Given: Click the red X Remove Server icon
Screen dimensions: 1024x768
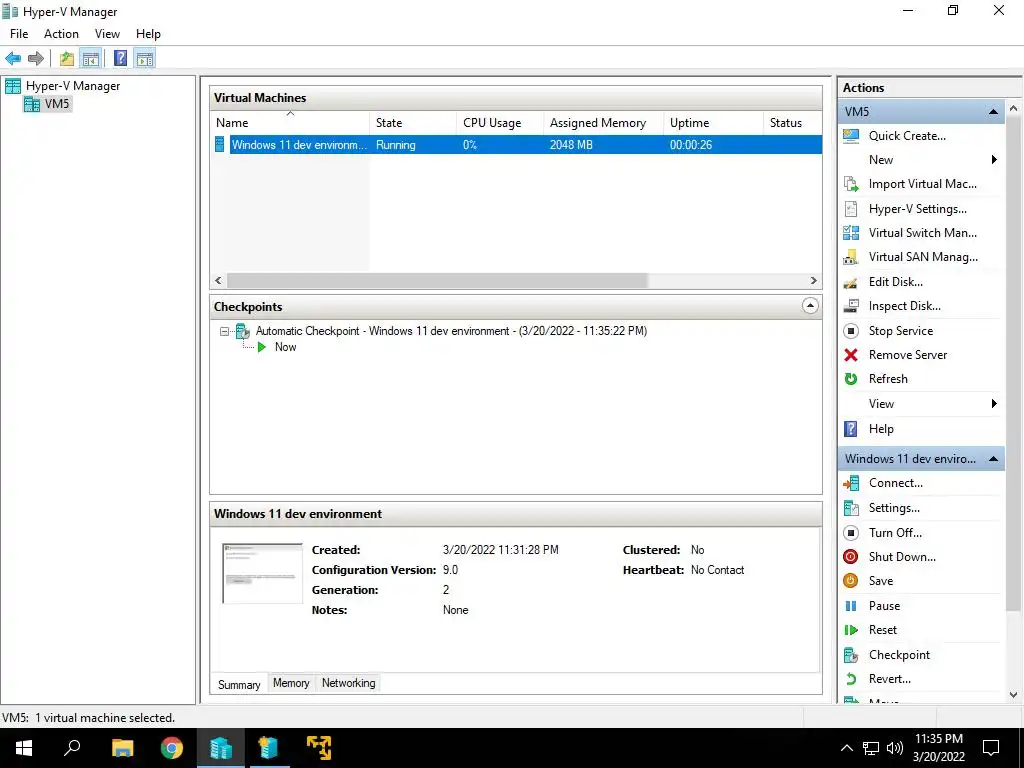Looking at the screenshot, I should tap(851, 355).
